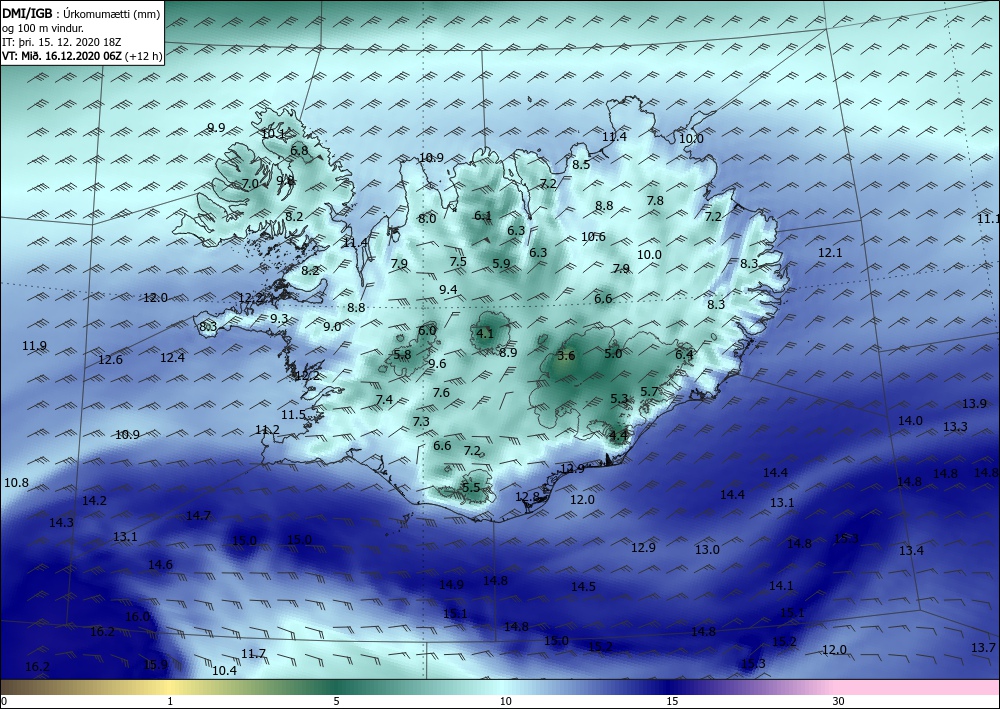Click the 'DMI/IGB : Úrkomumætti (mm)' title line

81,14
